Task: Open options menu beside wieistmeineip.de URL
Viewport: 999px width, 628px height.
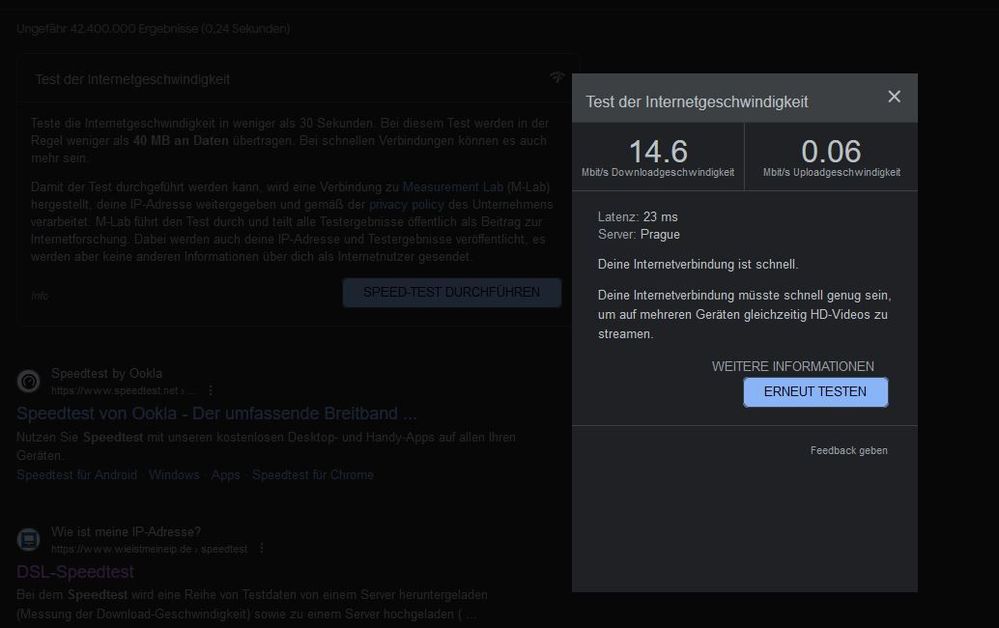Action: (x=261, y=548)
